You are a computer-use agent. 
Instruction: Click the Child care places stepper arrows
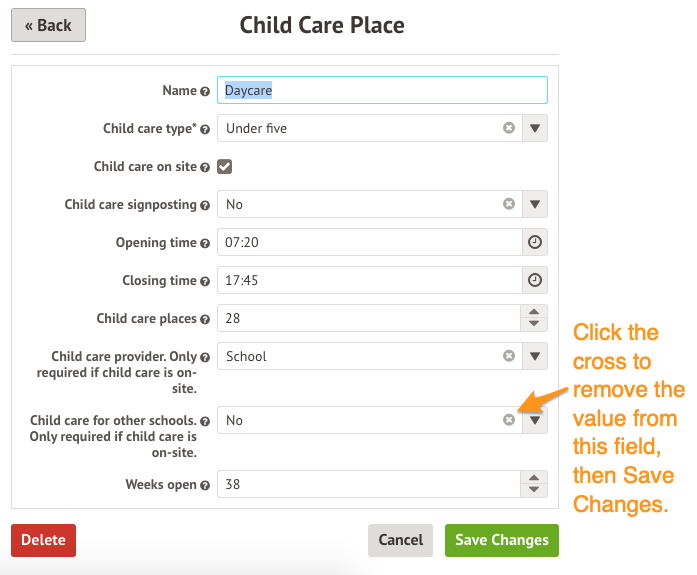(x=535, y=319)
